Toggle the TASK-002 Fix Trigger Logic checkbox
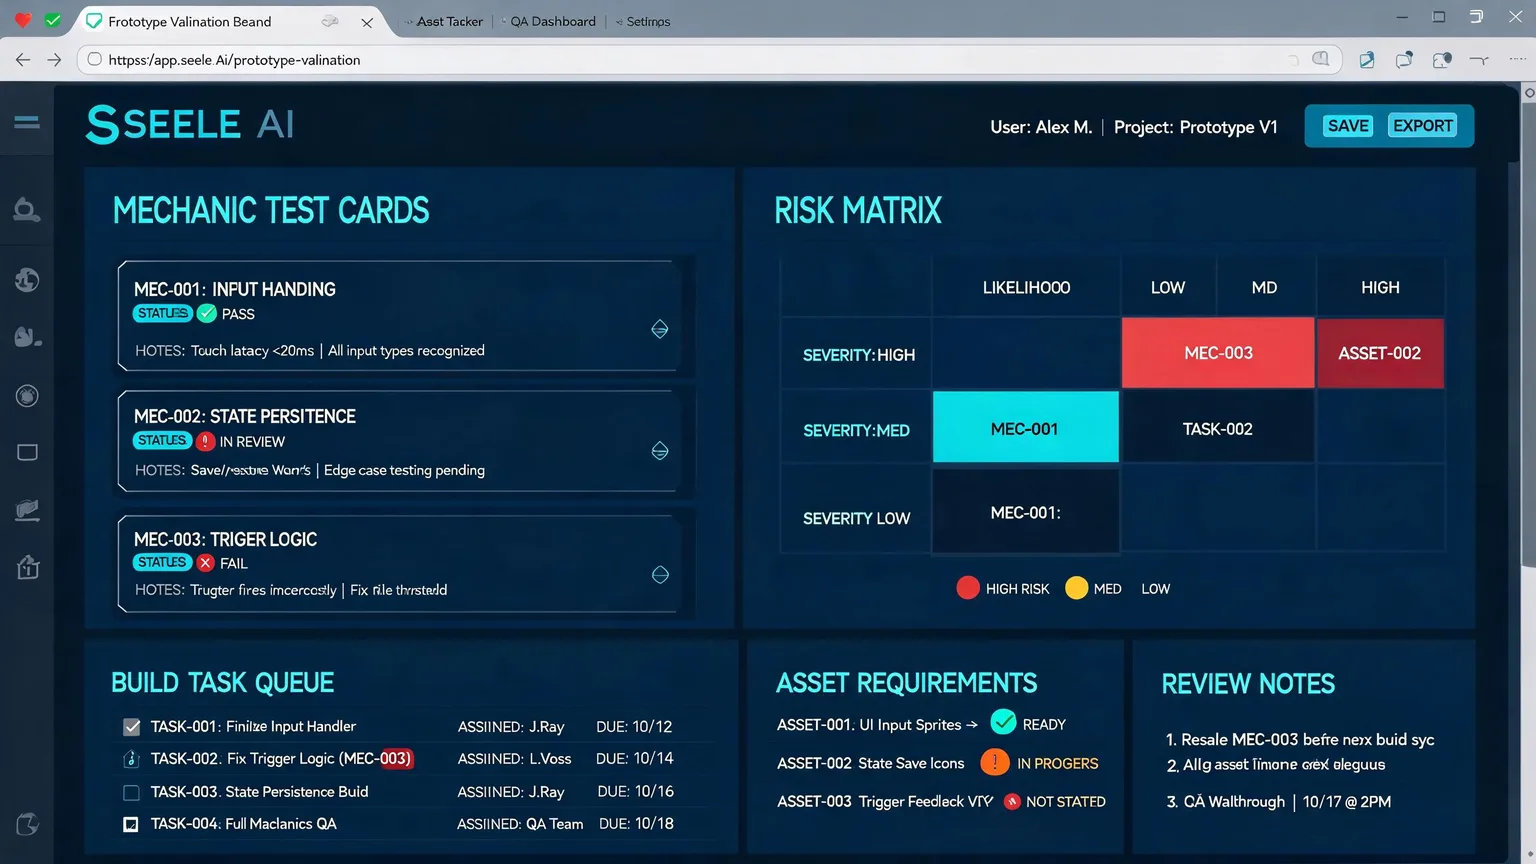This screenshot has height=864, width=1536. pyautogui.click(x=131, y=759)
